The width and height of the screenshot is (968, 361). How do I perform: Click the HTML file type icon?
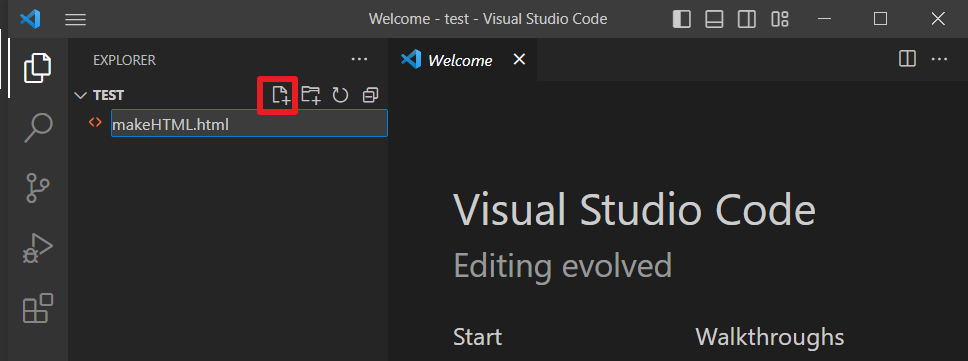tap(95, 122)
